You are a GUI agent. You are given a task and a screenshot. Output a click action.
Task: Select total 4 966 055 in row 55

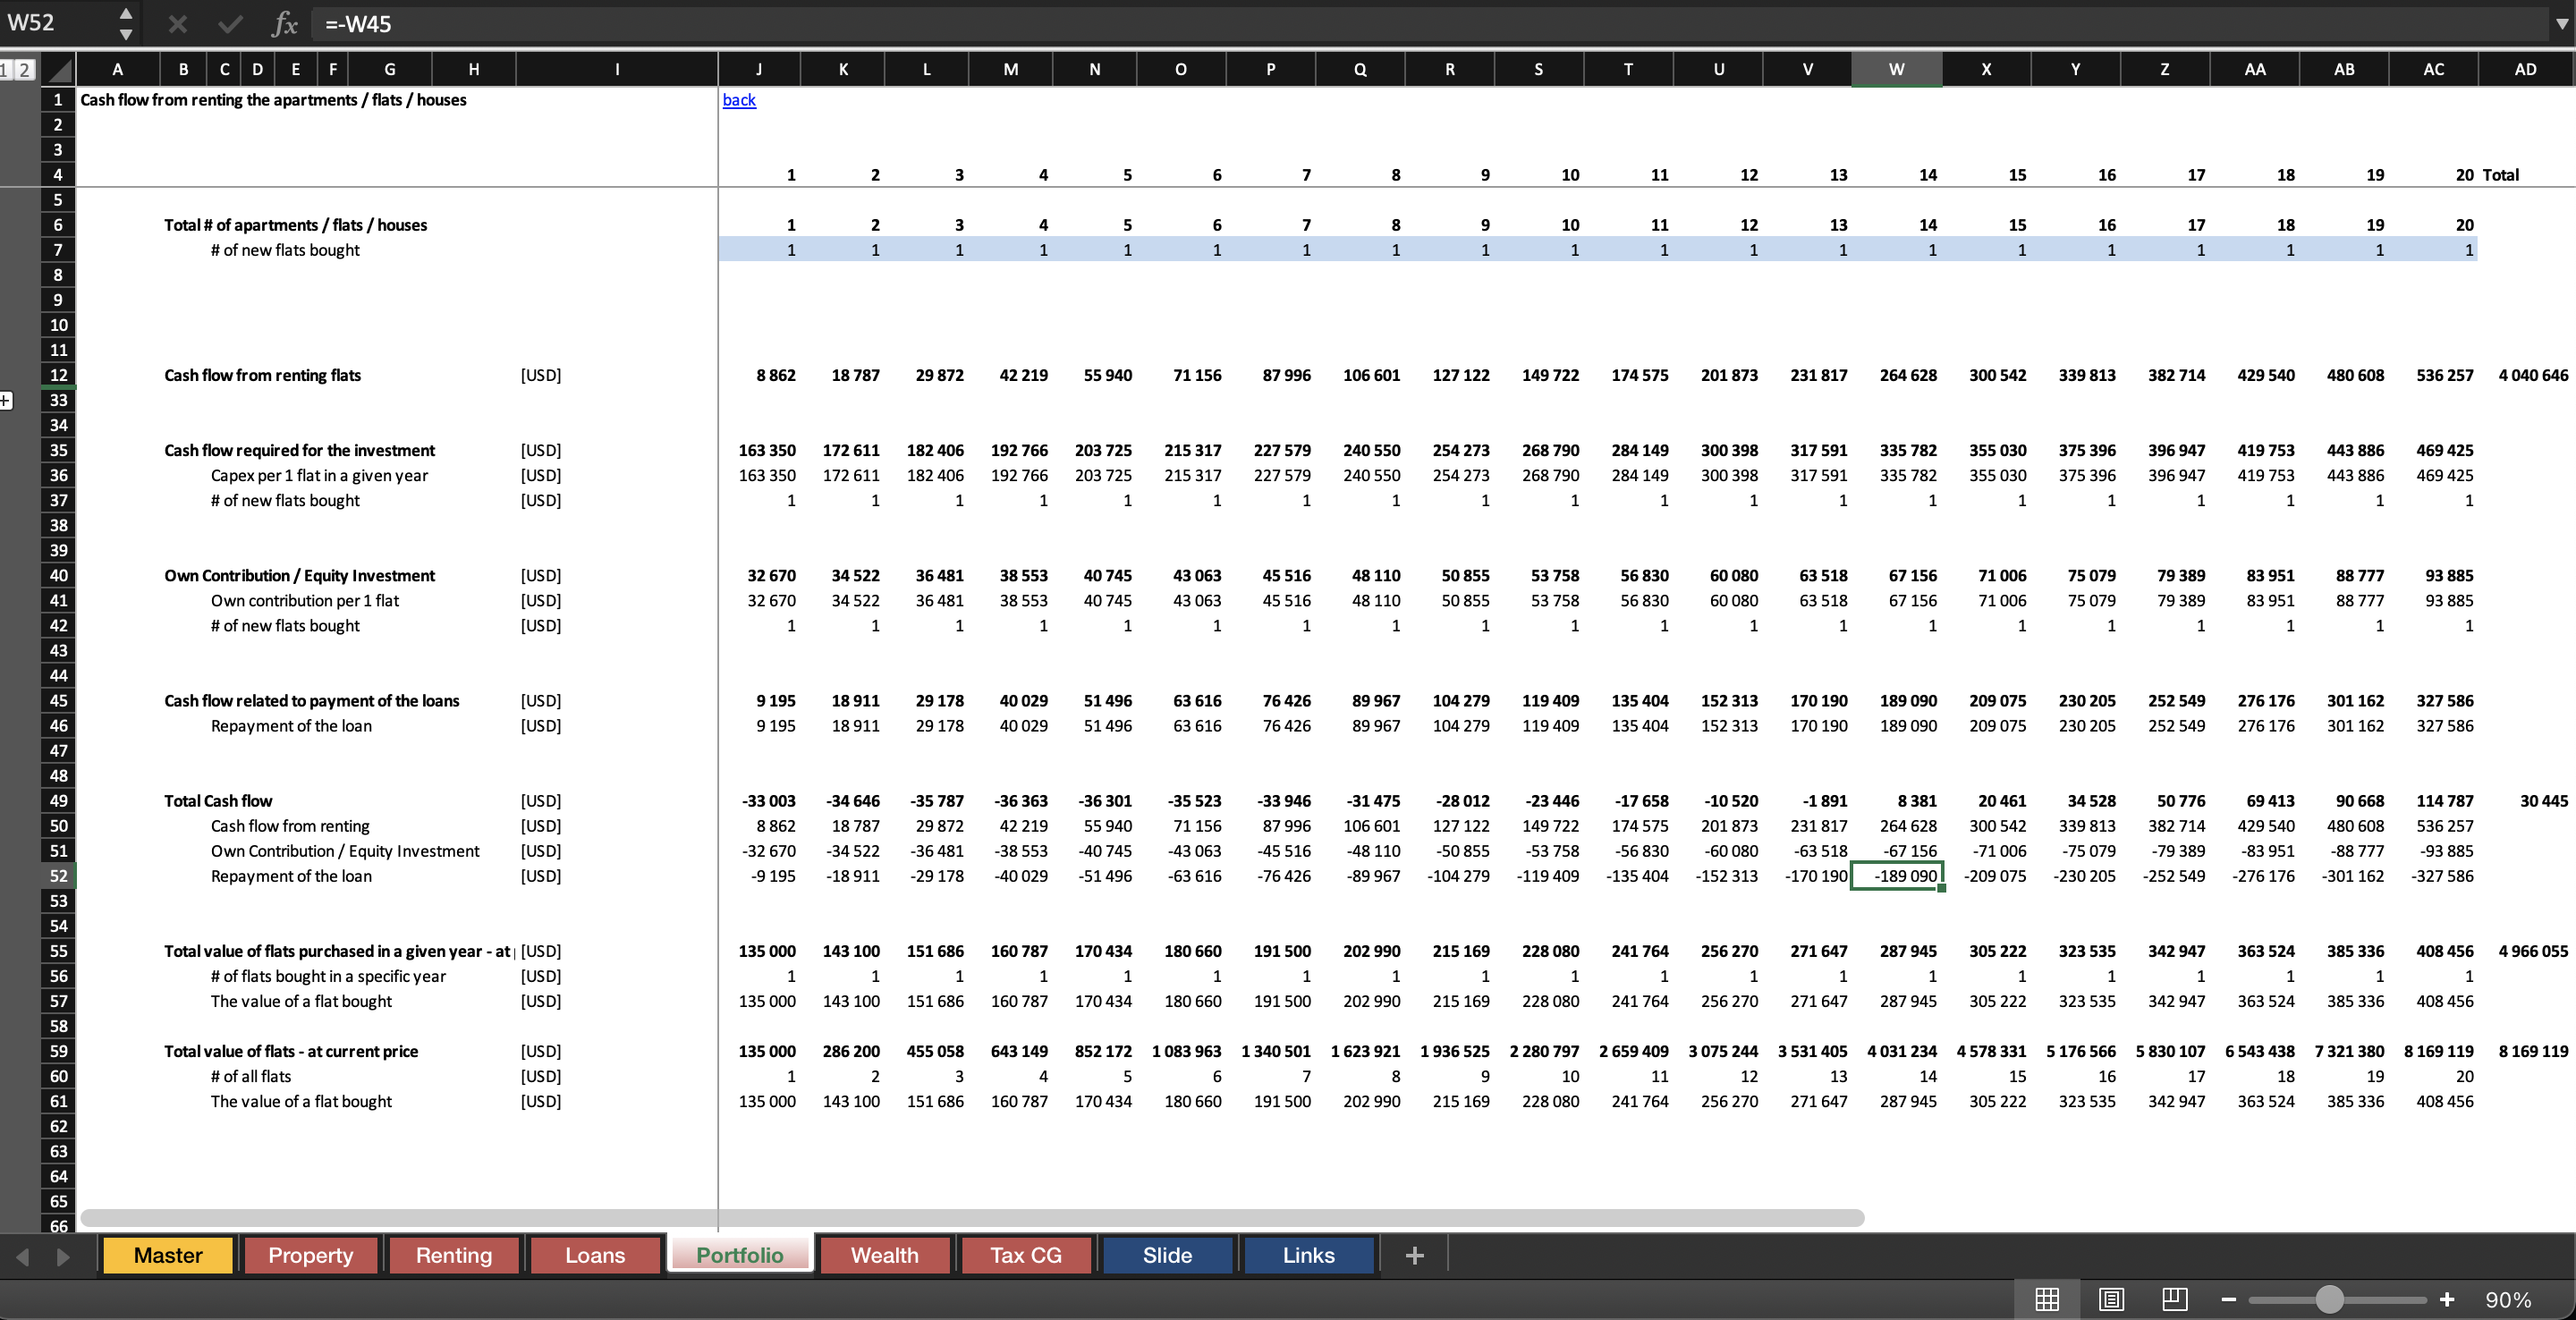point(2533,951)
